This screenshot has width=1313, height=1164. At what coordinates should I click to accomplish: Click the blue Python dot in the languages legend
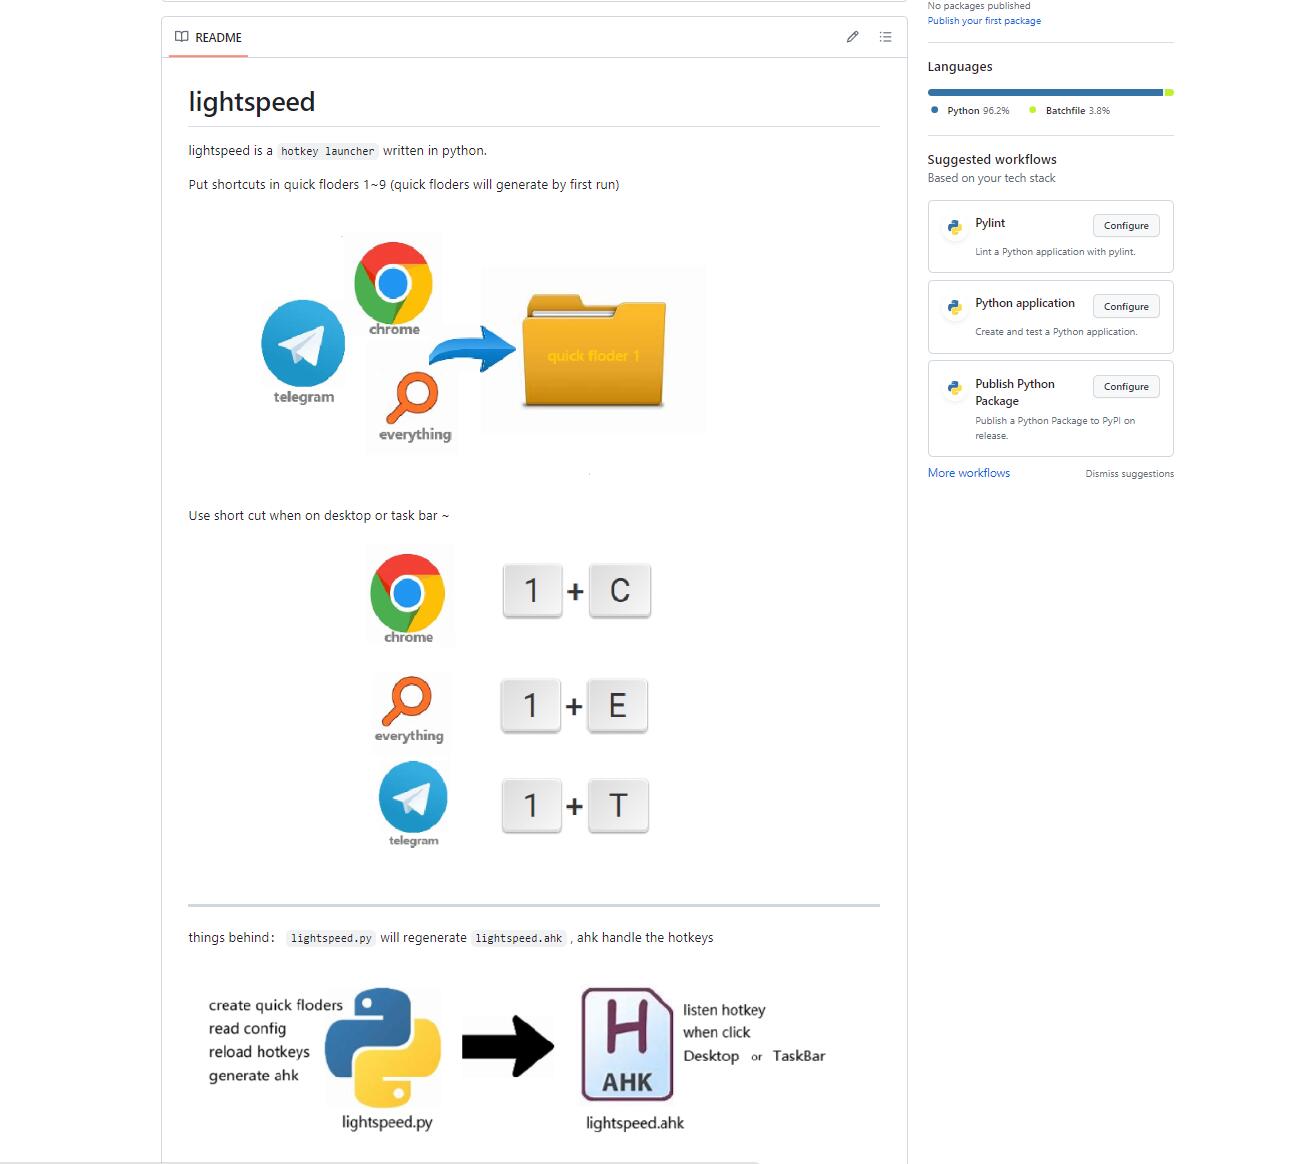tap(934, 110)
